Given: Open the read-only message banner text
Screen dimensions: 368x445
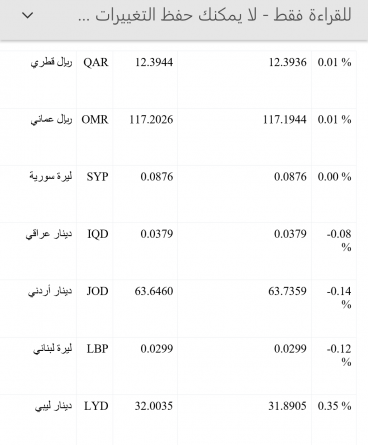Looking at the screenshot, I should (x=215, y=15).
